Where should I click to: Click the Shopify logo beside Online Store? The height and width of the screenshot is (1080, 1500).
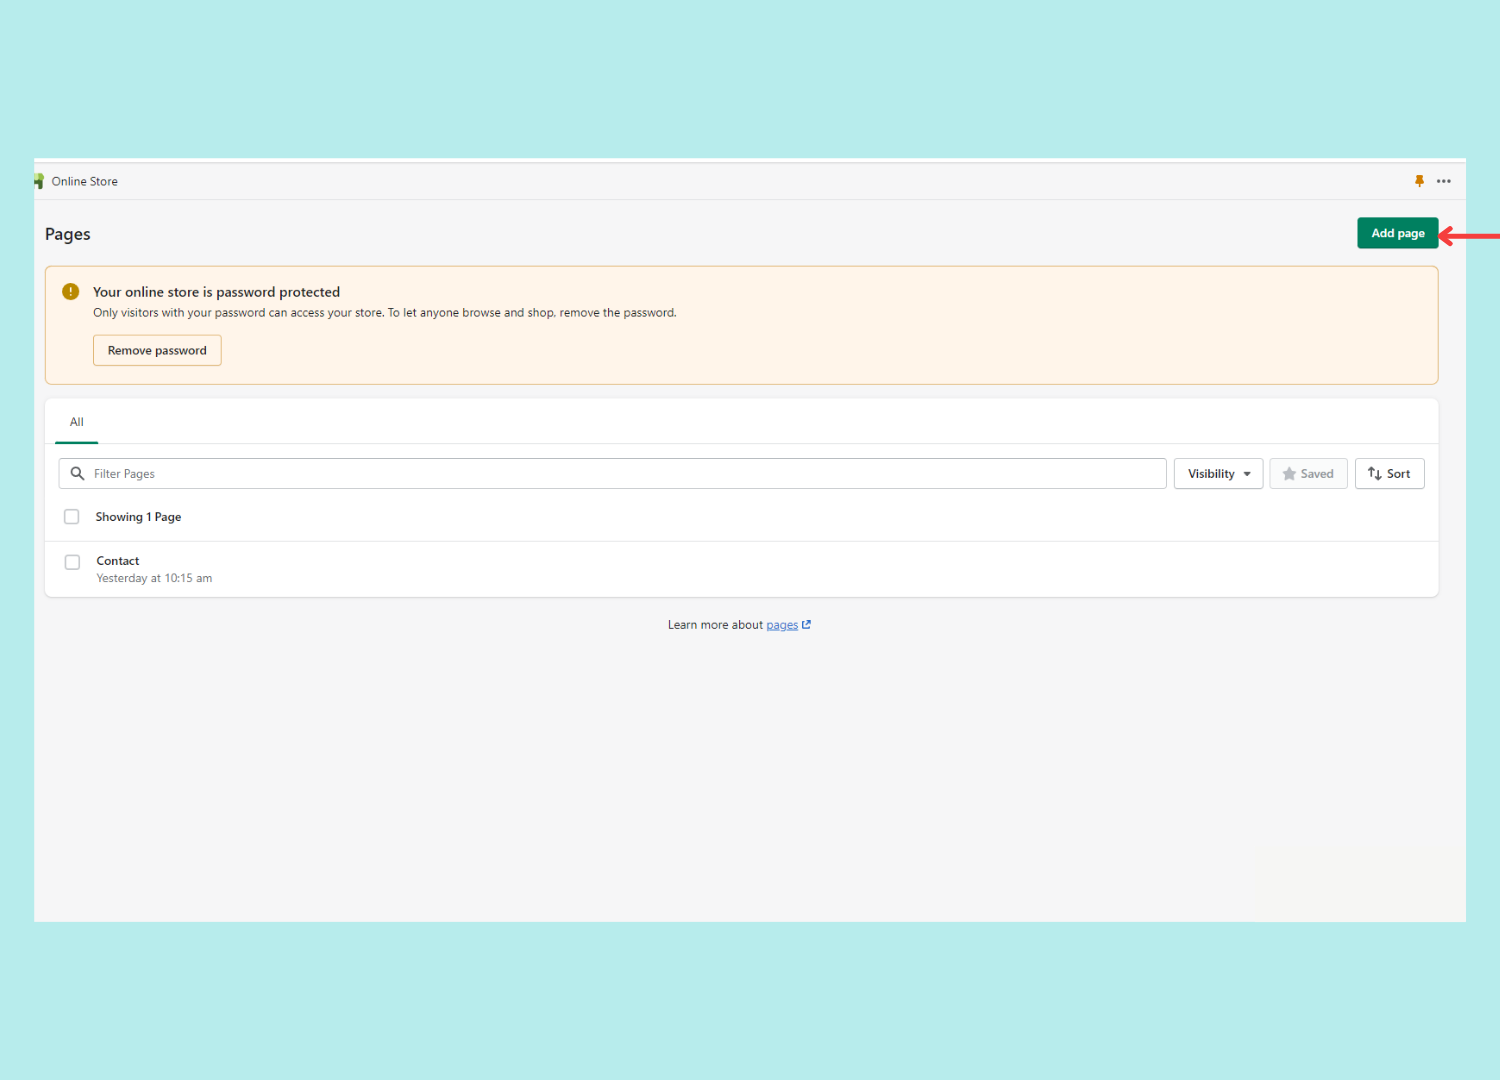pos(39,181)
